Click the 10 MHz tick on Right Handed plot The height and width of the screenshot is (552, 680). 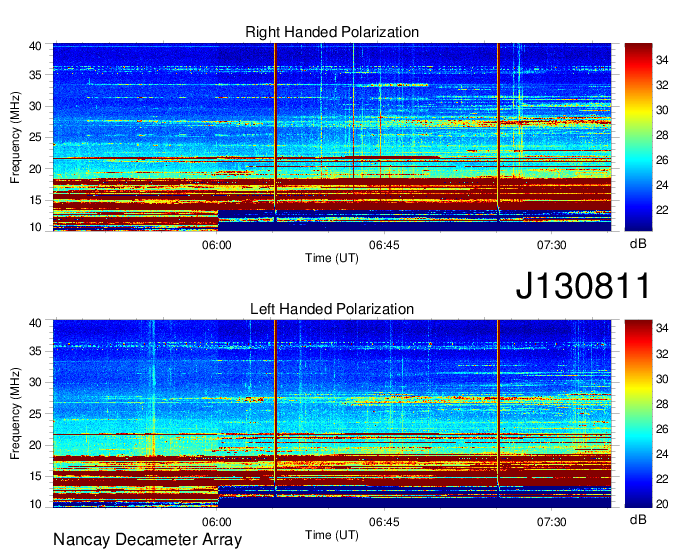35,227
